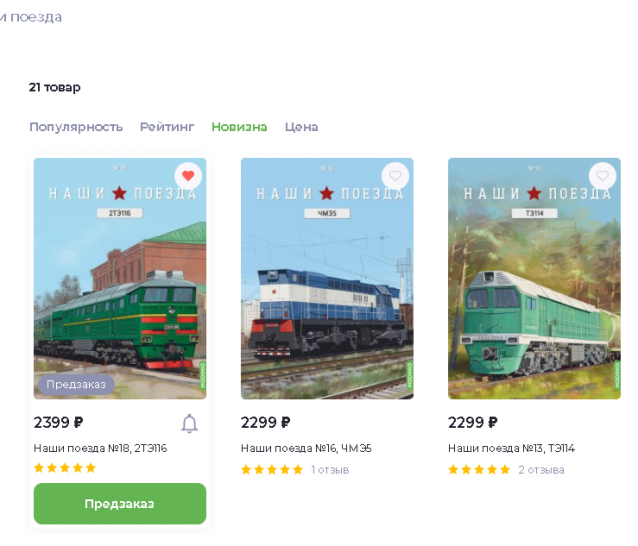Sort products by Рейтинг
Viewport: 638px width, 546px height.
(167, 127)
